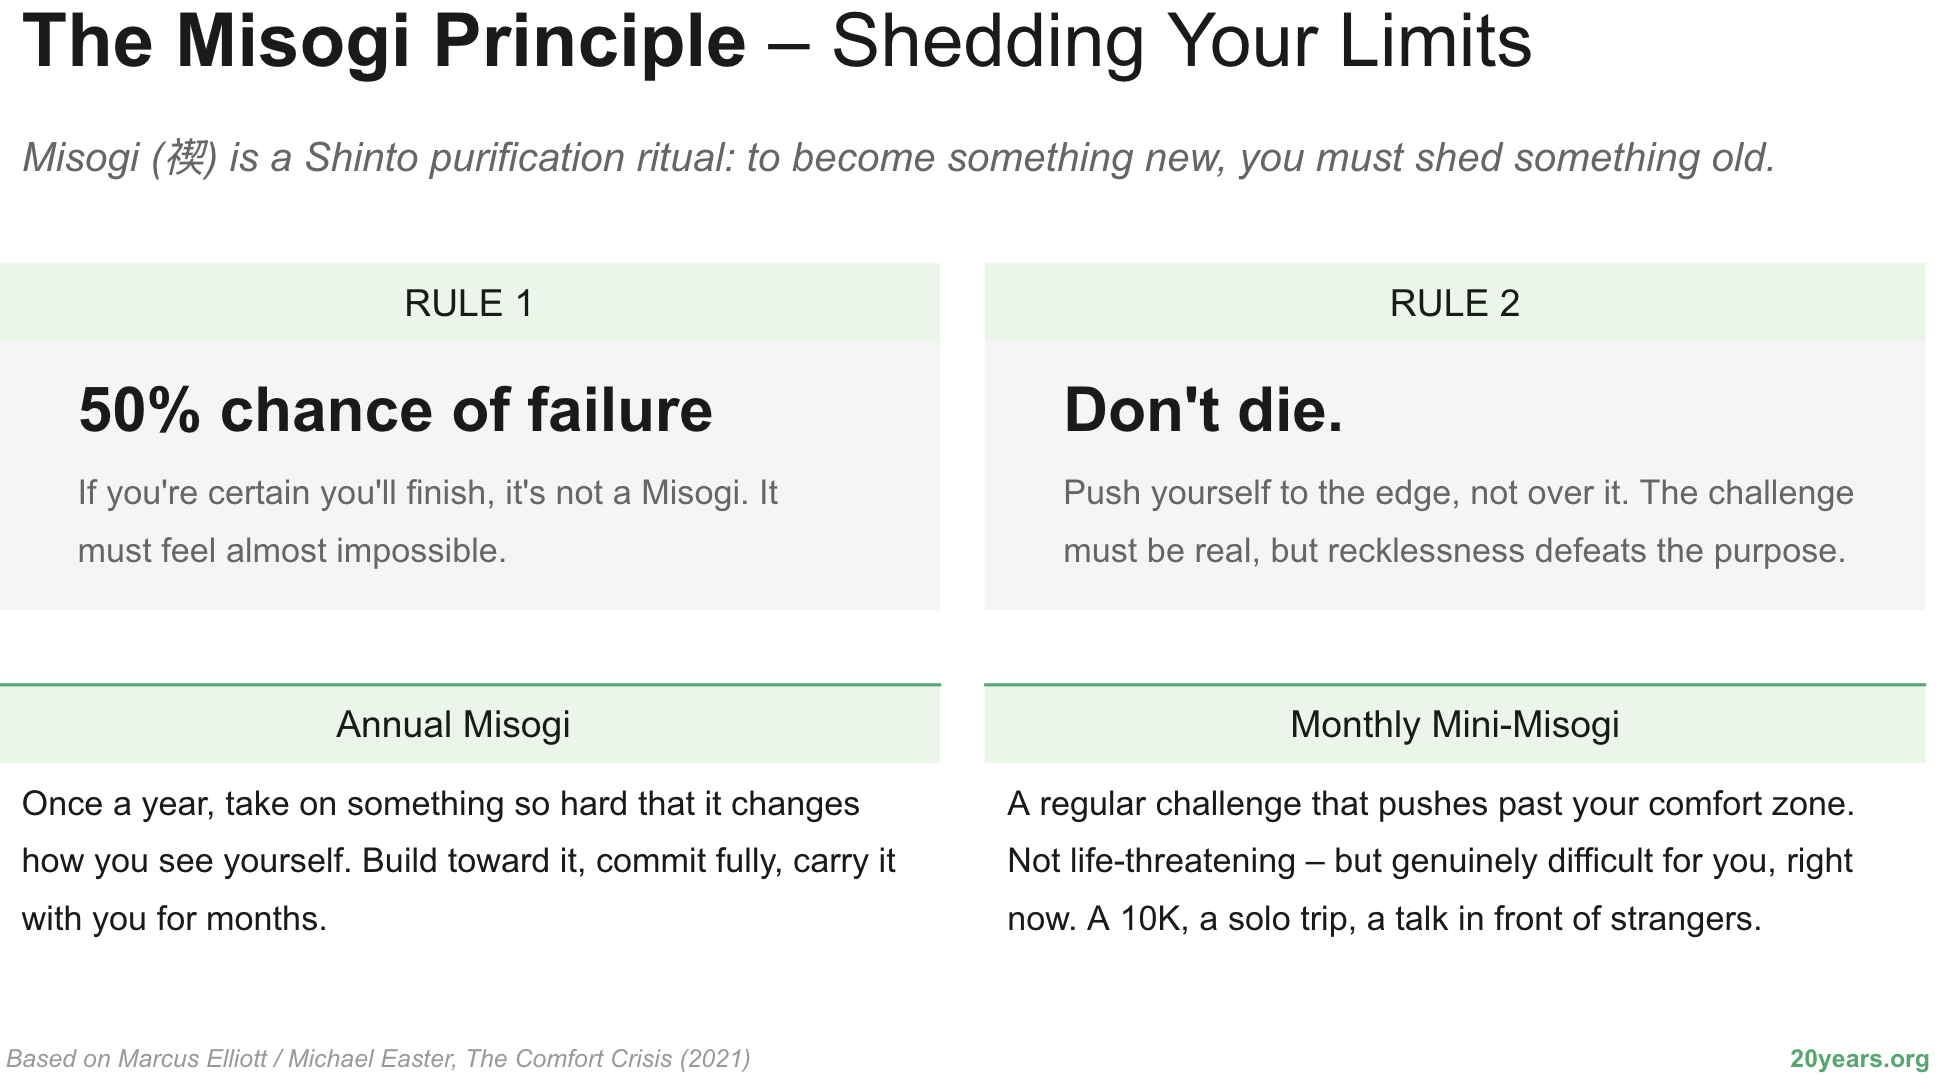Click the "Don't die." headline
The width and height of the screenshot is (1938, 1092).
pos(1203,410)
